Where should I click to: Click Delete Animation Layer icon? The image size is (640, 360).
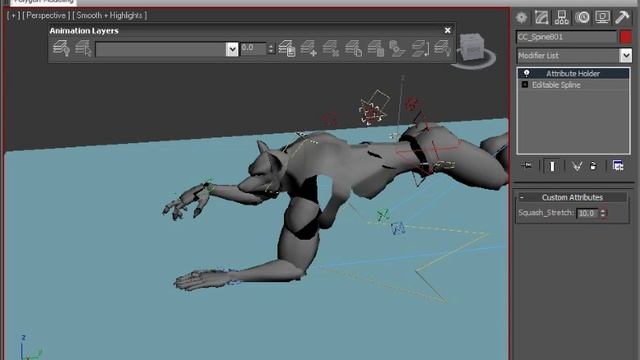pyautogui.click(x=331, y=49)
